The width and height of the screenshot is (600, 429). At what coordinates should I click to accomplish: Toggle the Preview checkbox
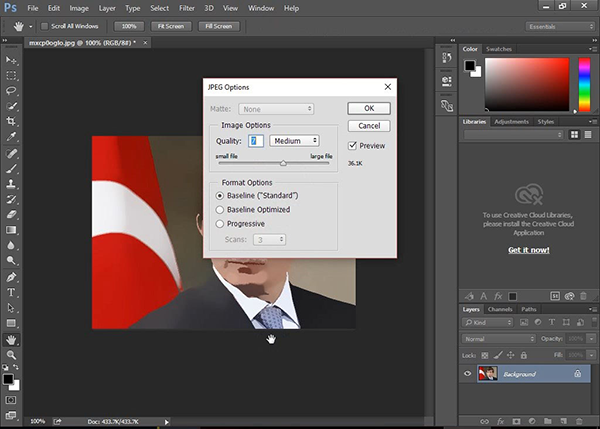[x=353, y=145]
